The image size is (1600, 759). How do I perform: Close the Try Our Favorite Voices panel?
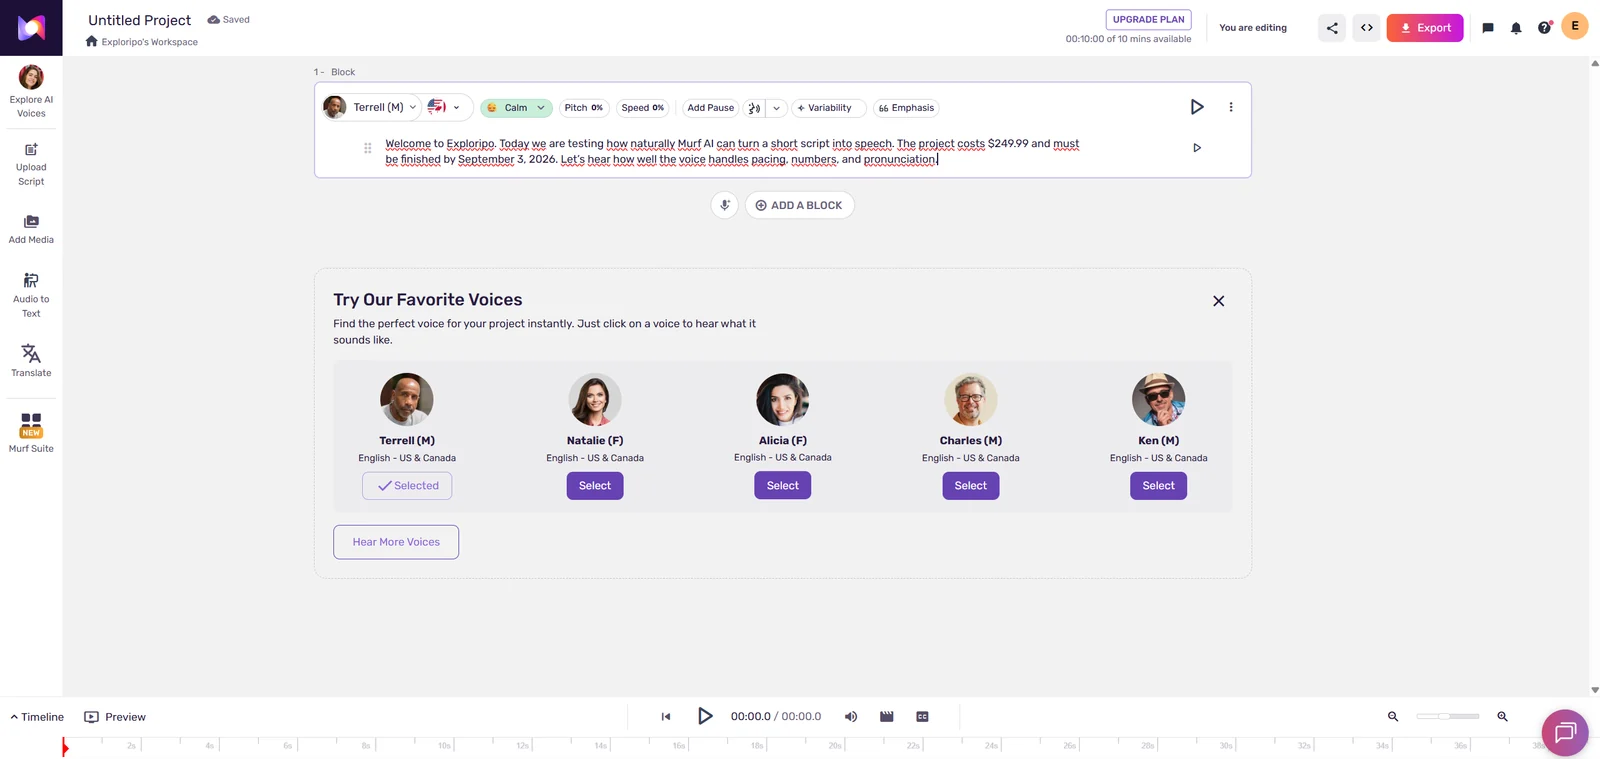1219,301
